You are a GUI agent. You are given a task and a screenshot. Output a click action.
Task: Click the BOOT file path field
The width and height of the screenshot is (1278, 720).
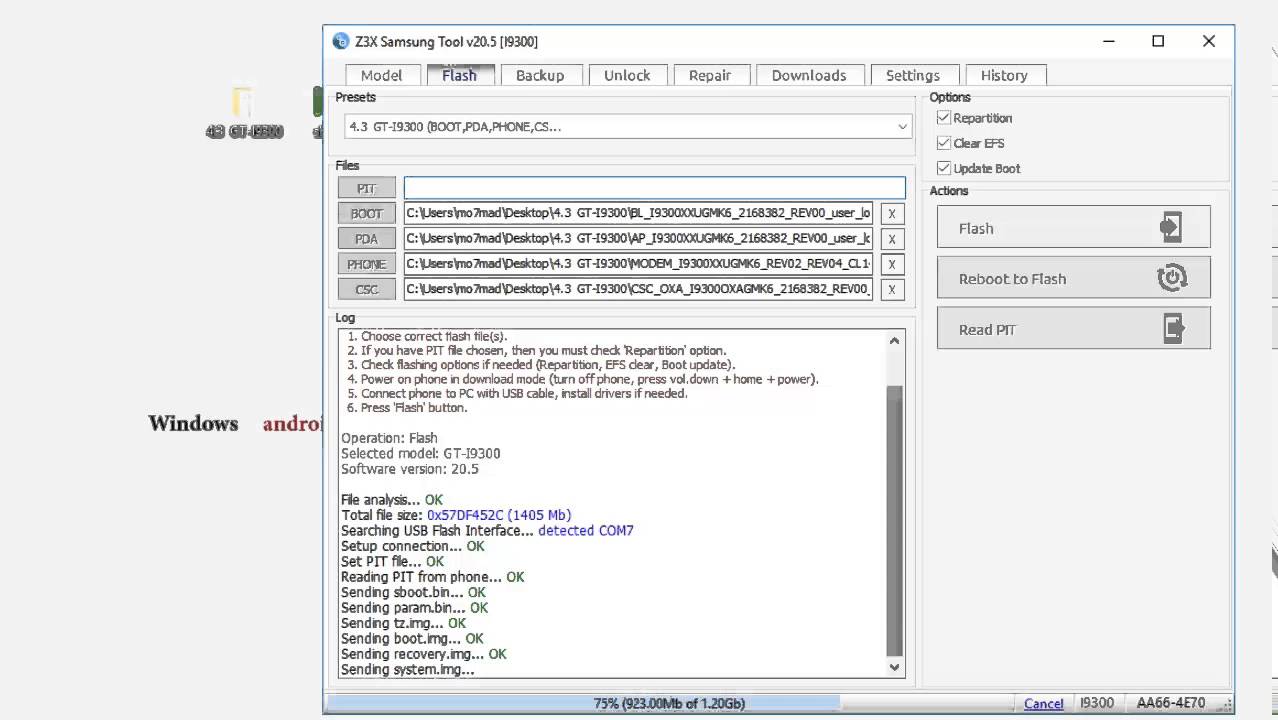click(x=638, y=213)
